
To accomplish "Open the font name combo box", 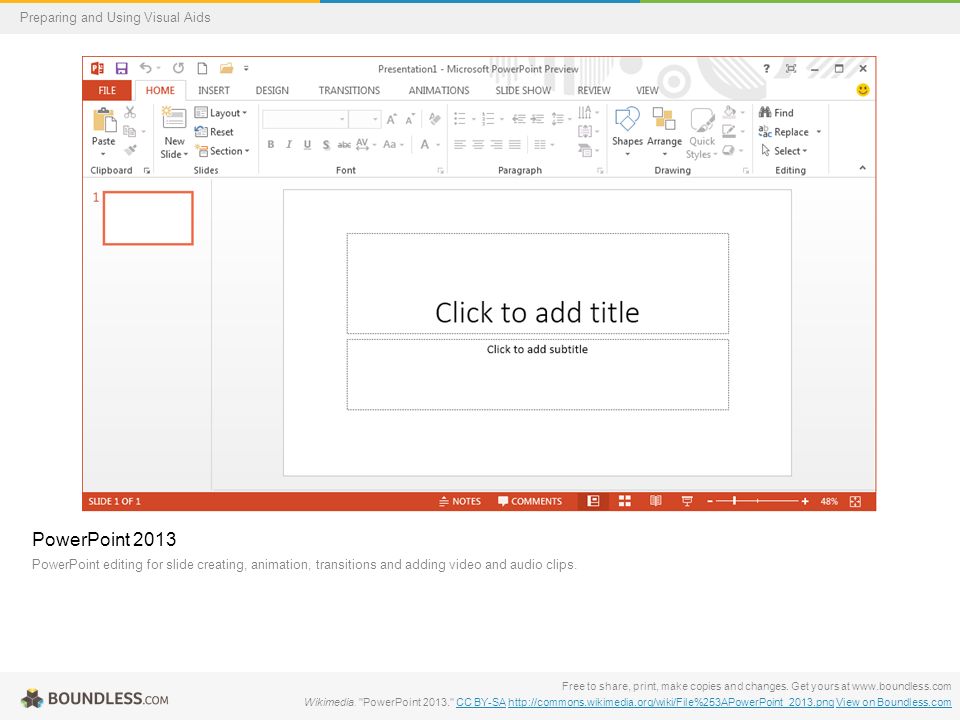I will (x=305, y=119).
